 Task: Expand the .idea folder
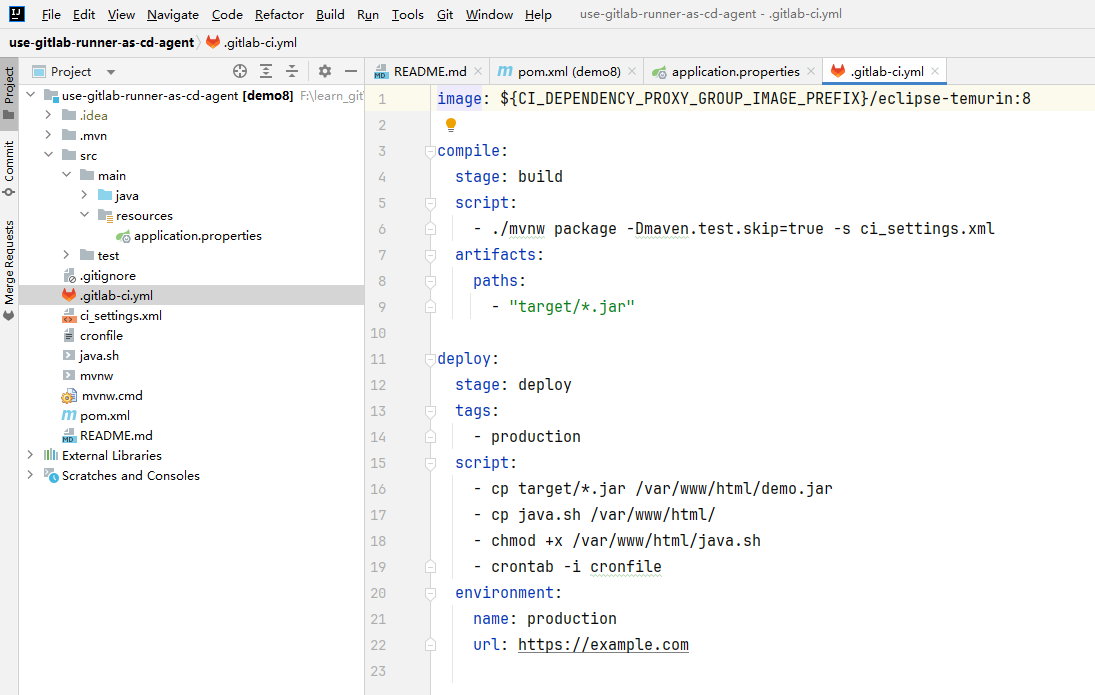[48, 115]
